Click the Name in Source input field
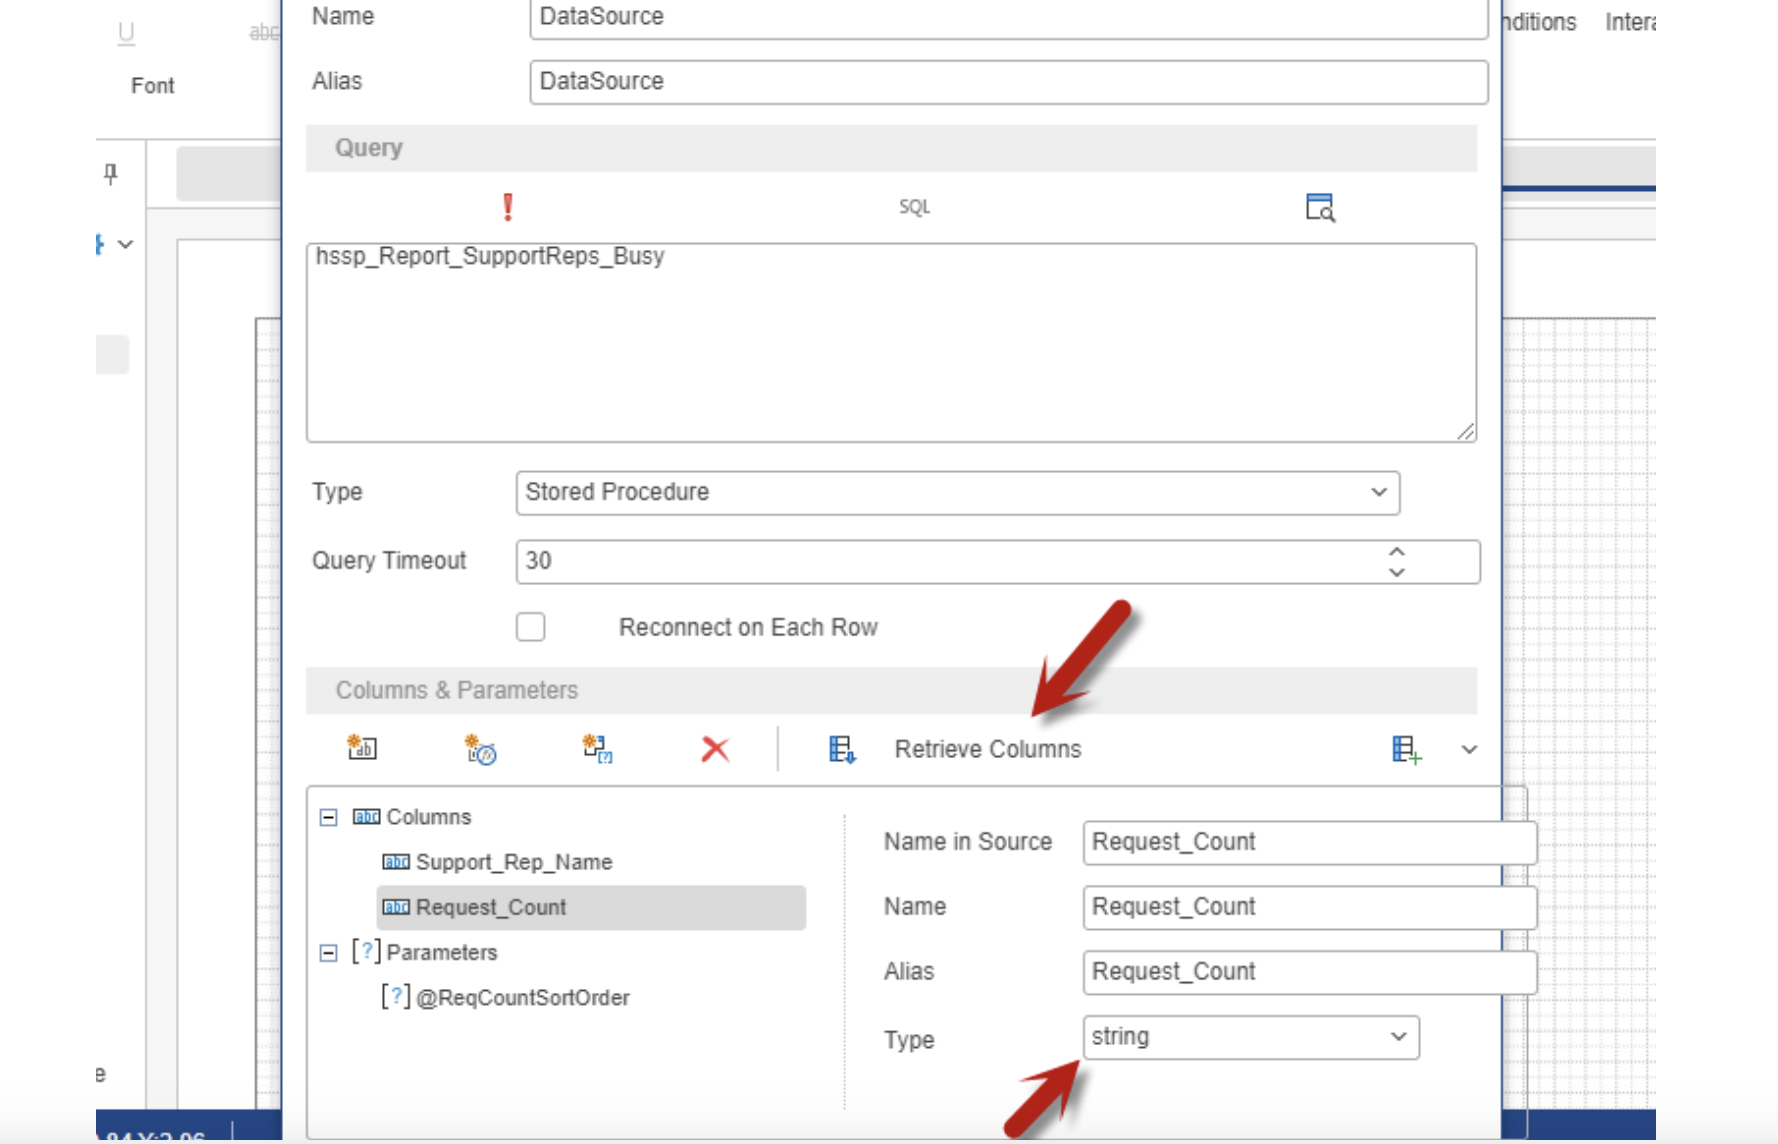 [1308, 842]
